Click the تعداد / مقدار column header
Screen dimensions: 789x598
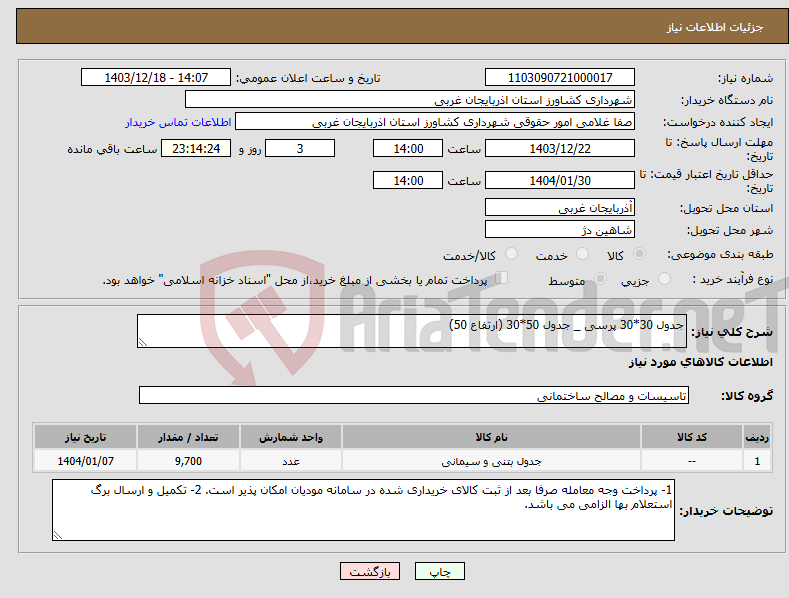(x=188, y=437)
